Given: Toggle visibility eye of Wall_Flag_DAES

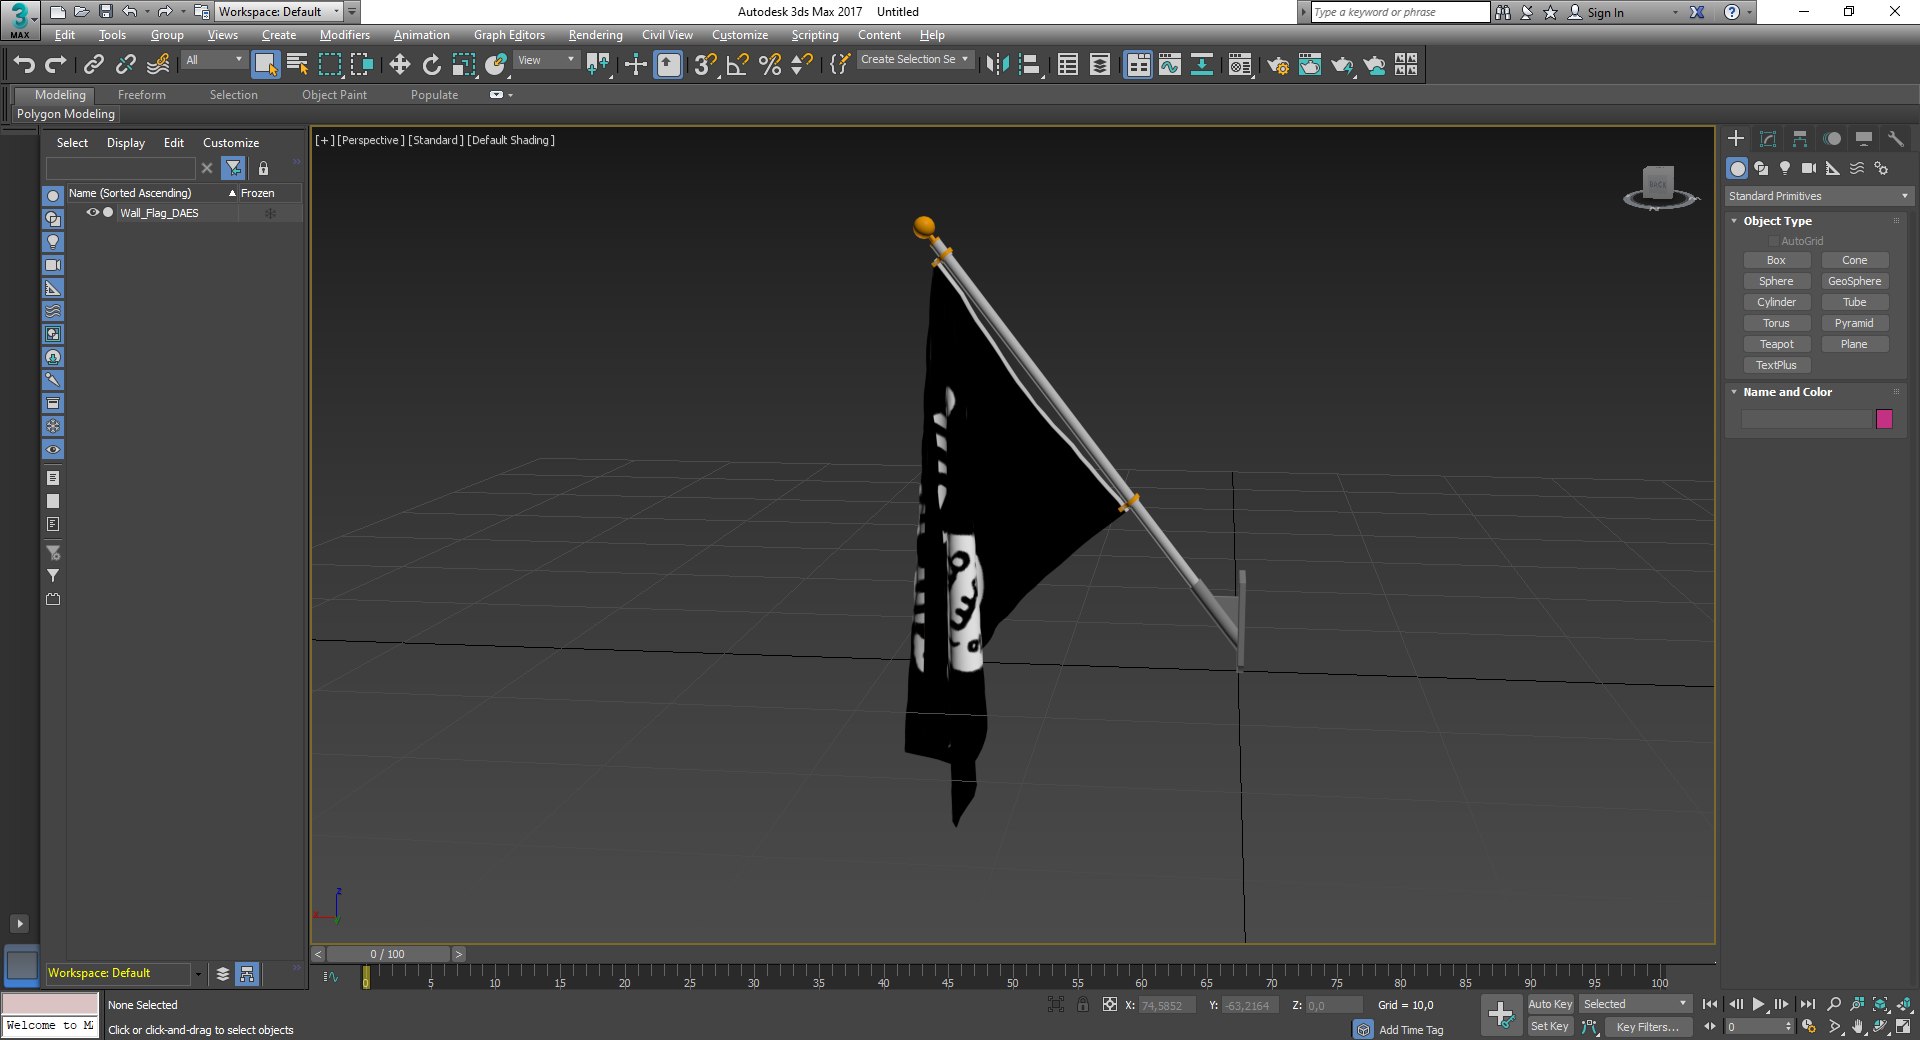Looking at the screenshot, I should (x=92, y=213).
